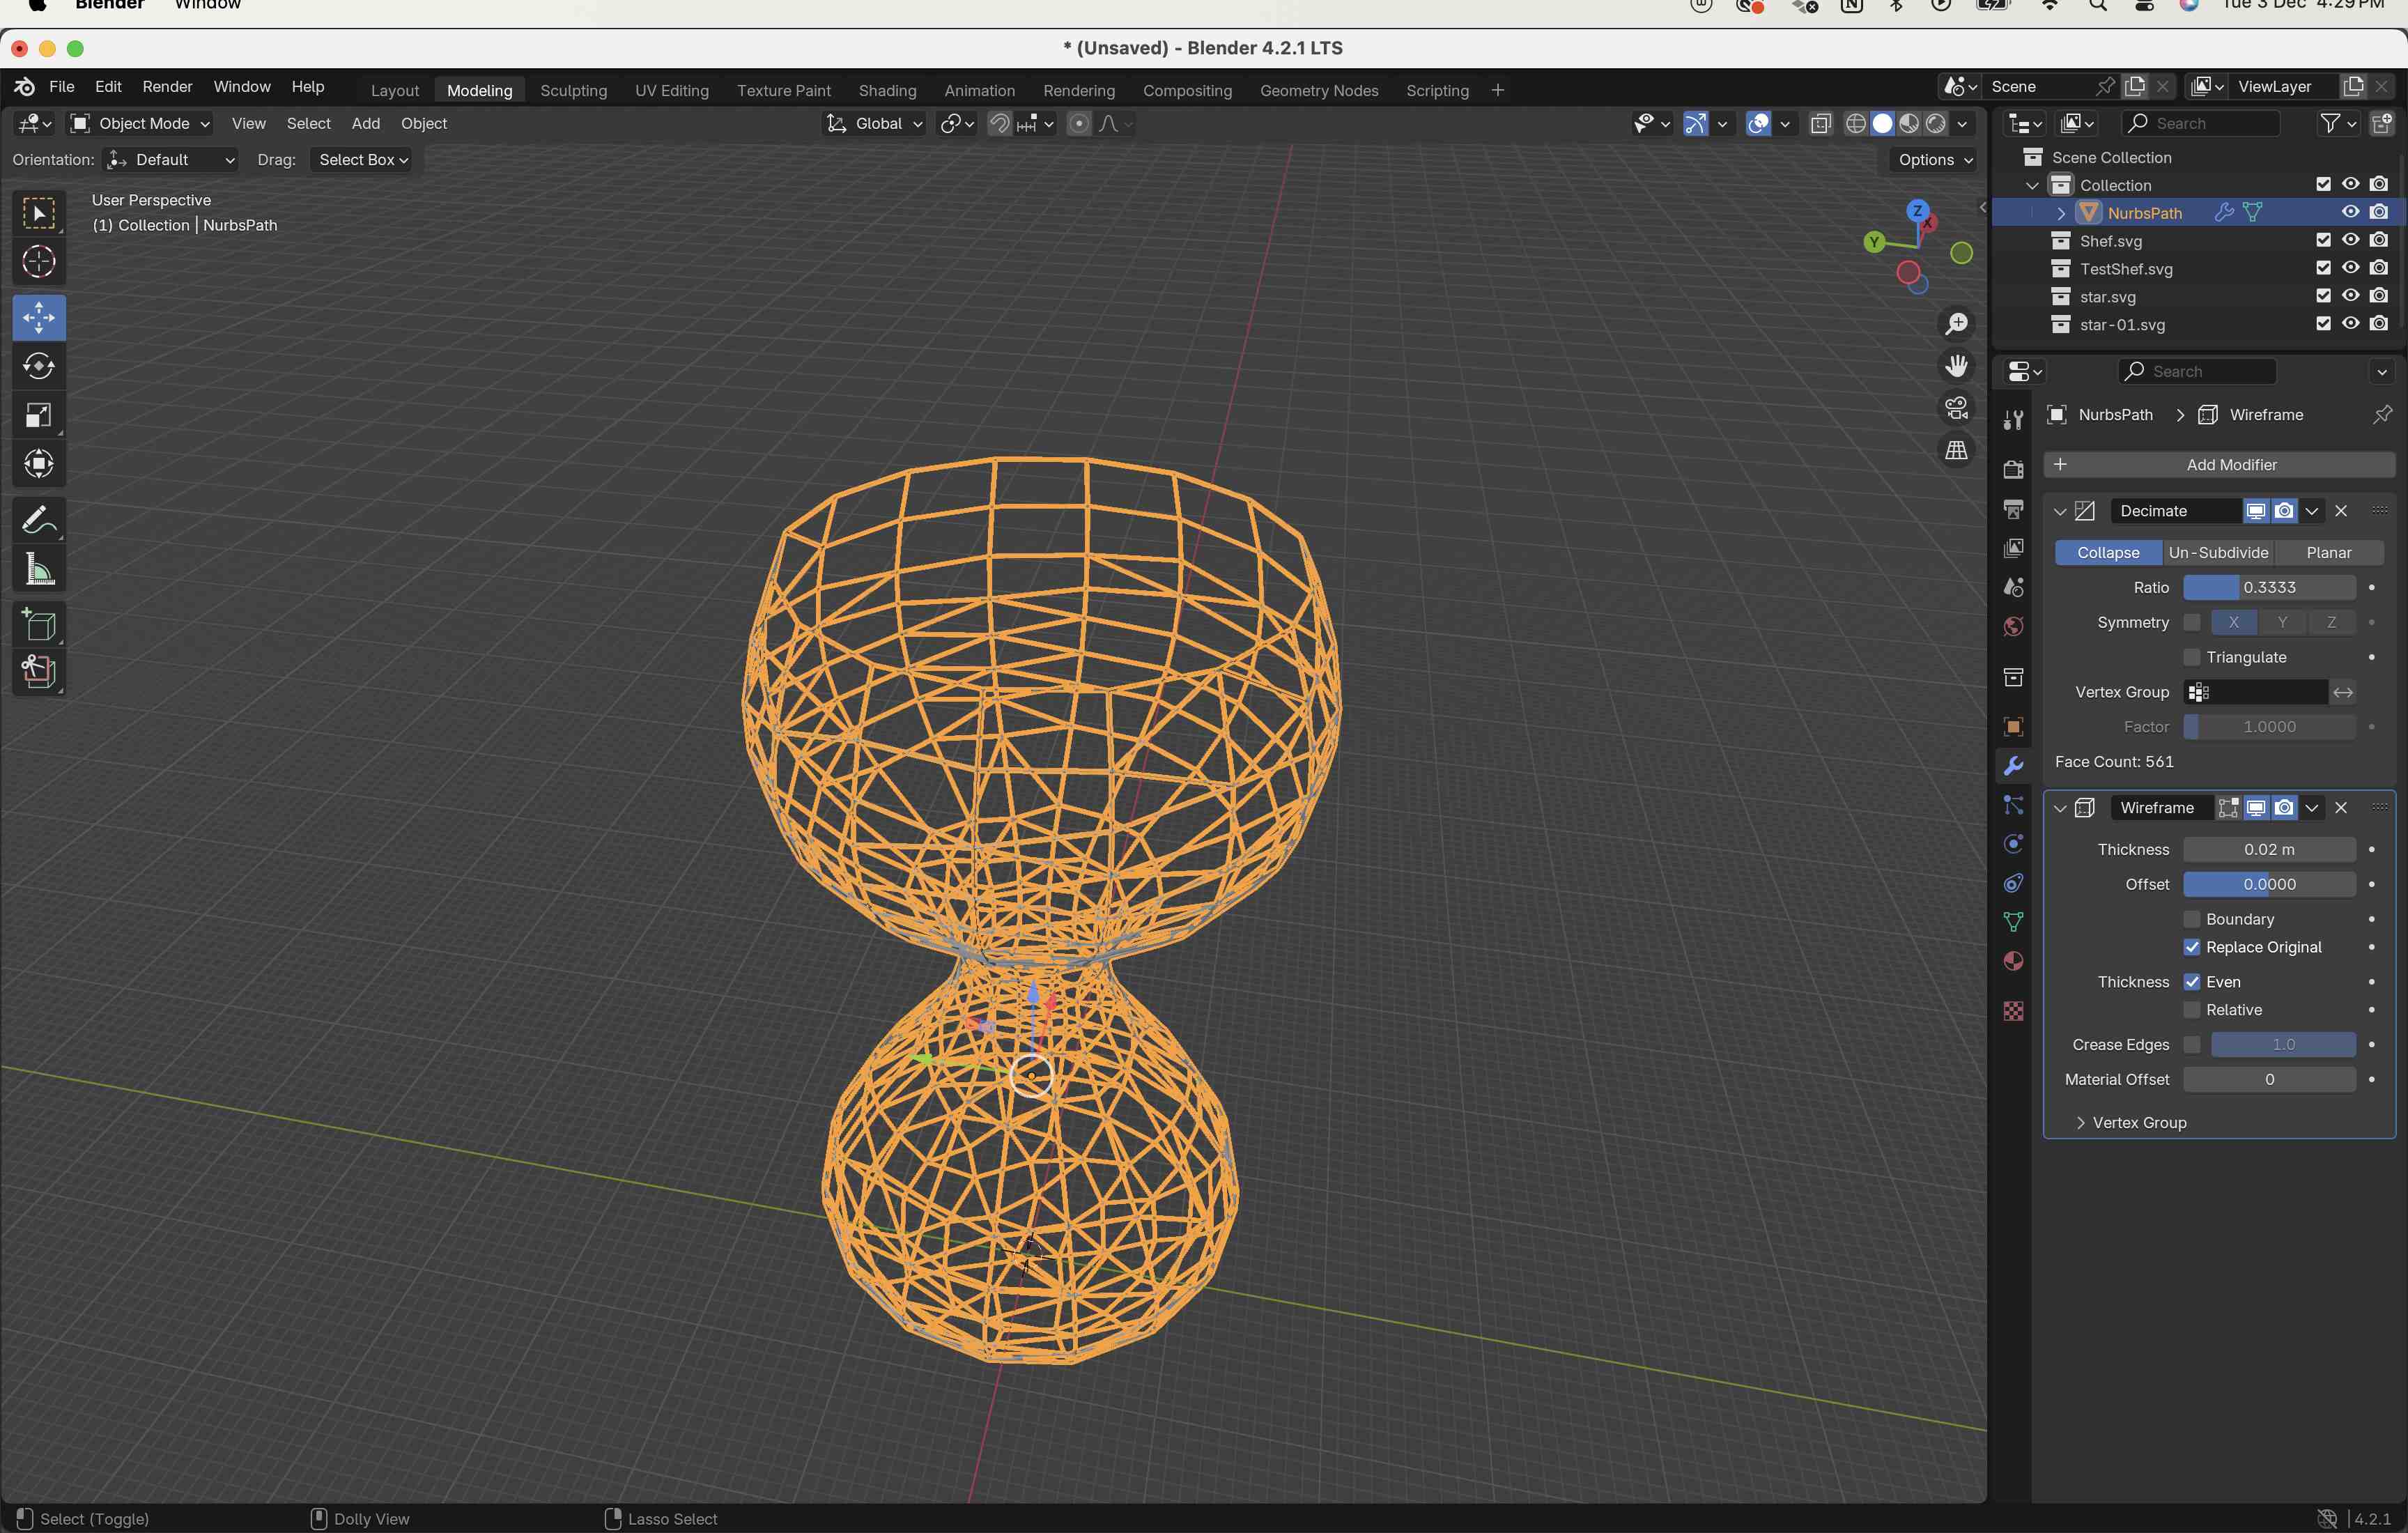
Task: Hide NurbsPath in viewport
Action: (x=2350, y=212)
